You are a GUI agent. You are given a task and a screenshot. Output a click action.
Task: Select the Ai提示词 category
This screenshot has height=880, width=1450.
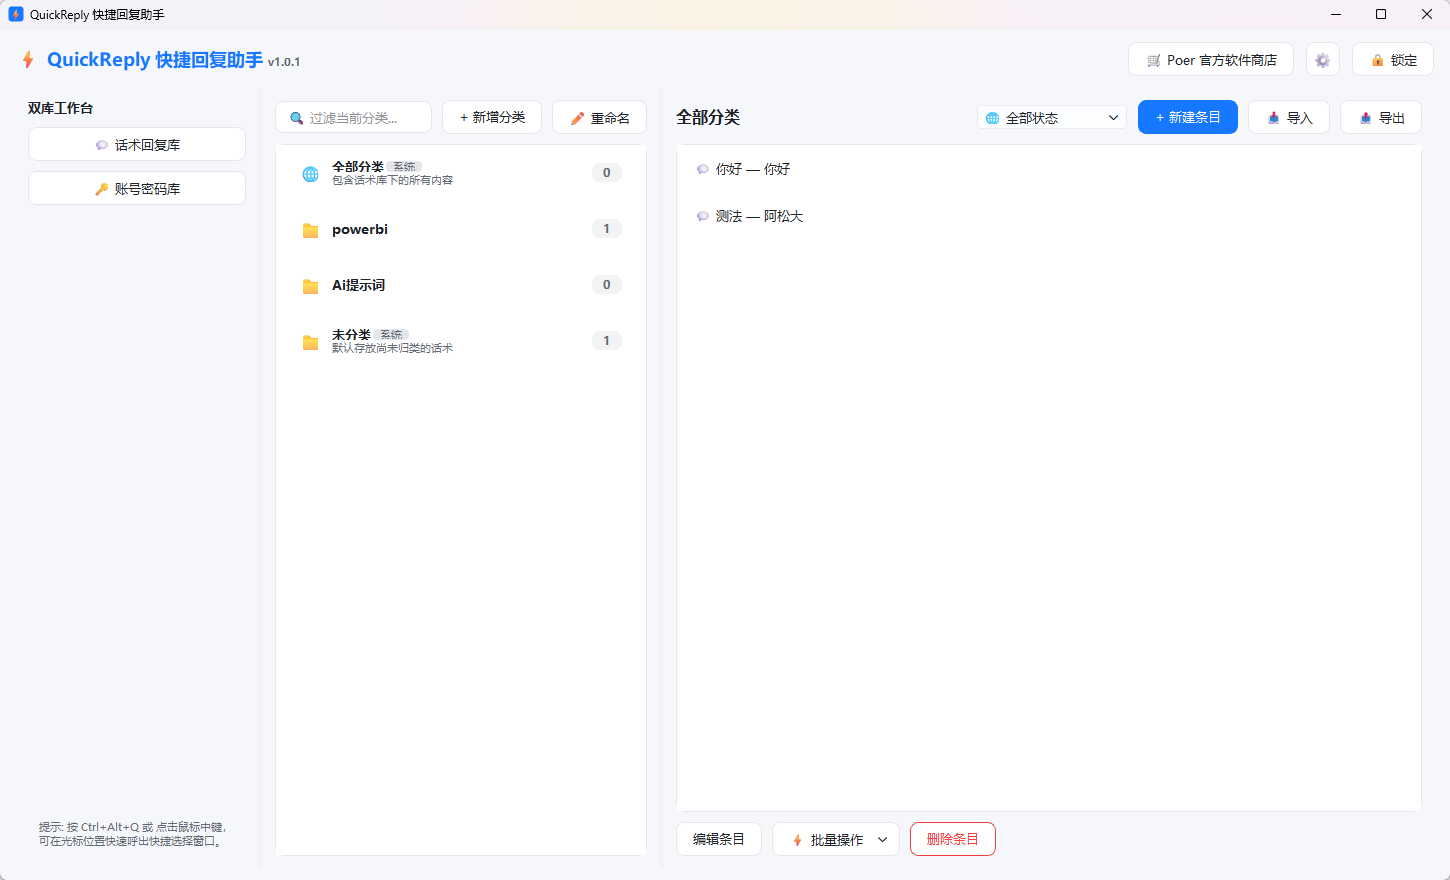pos(461,285)
